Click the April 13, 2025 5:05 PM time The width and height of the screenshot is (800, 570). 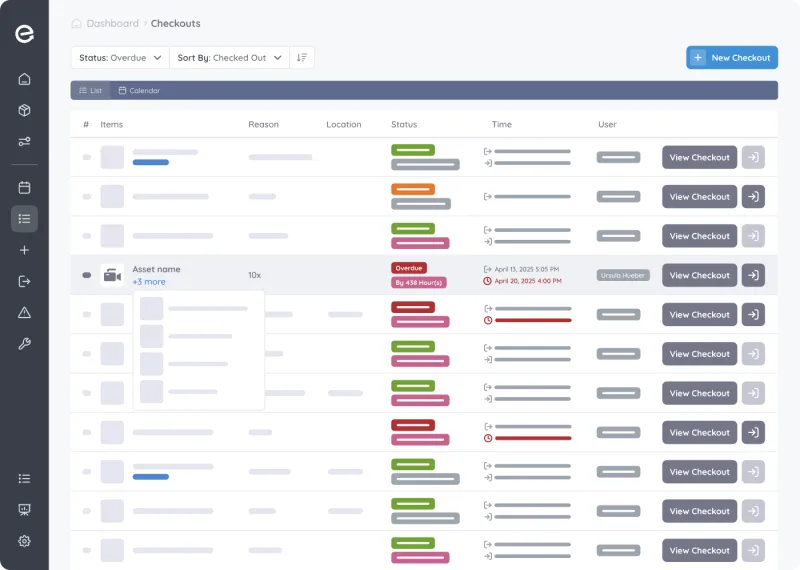527,269
